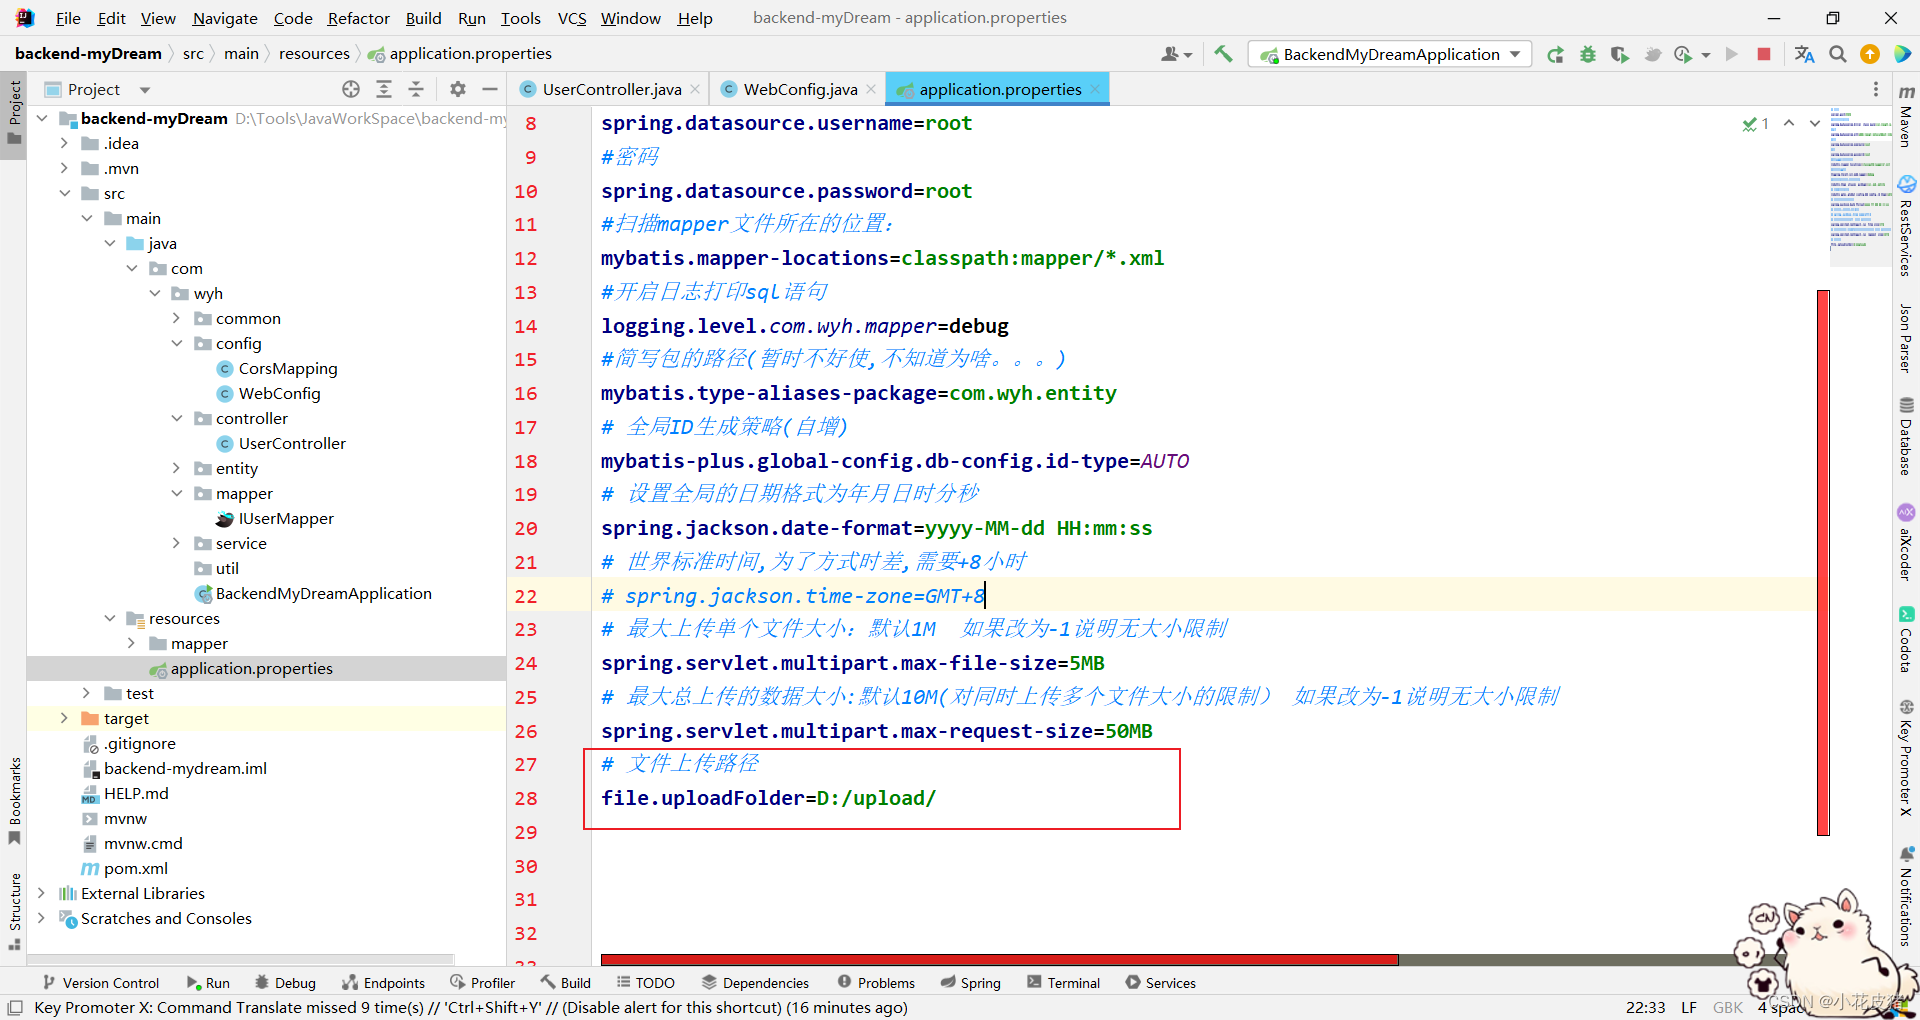The height and width of the screenshot is (1020, 1920).
Task: Click the LF line separator indicator
Action: click(1689, 1007)
